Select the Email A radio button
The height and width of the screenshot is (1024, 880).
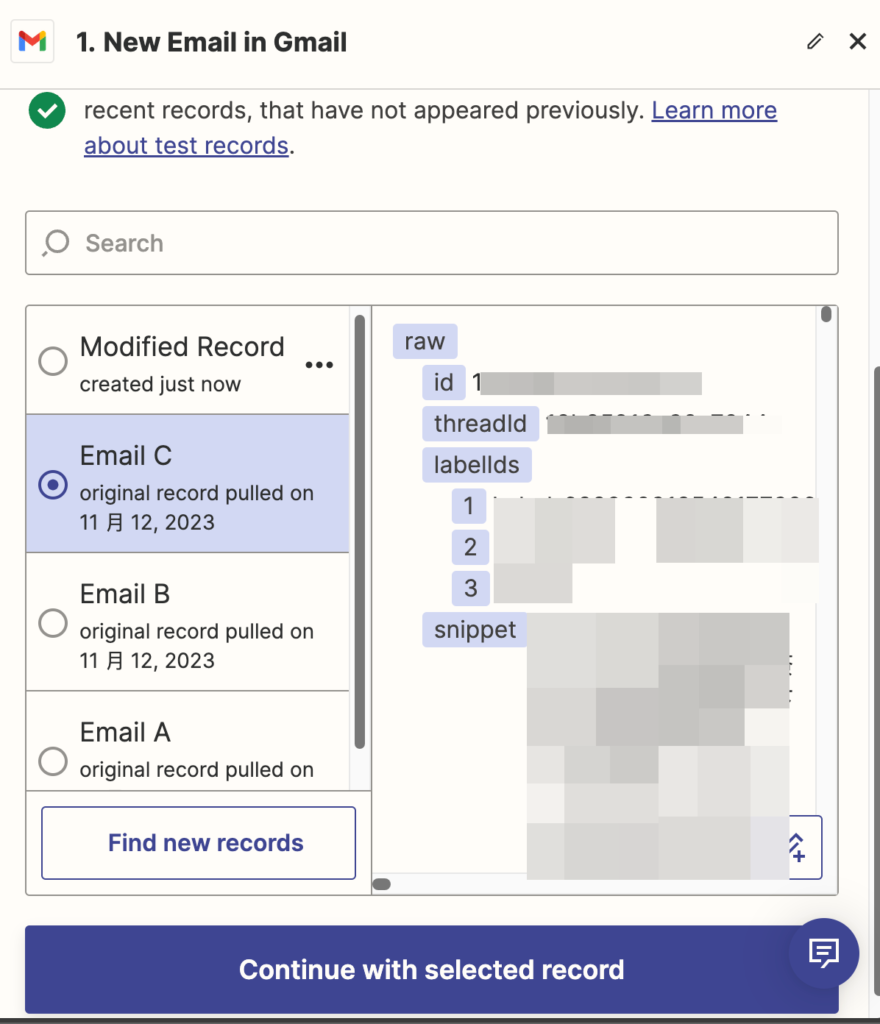click(53, 761)
